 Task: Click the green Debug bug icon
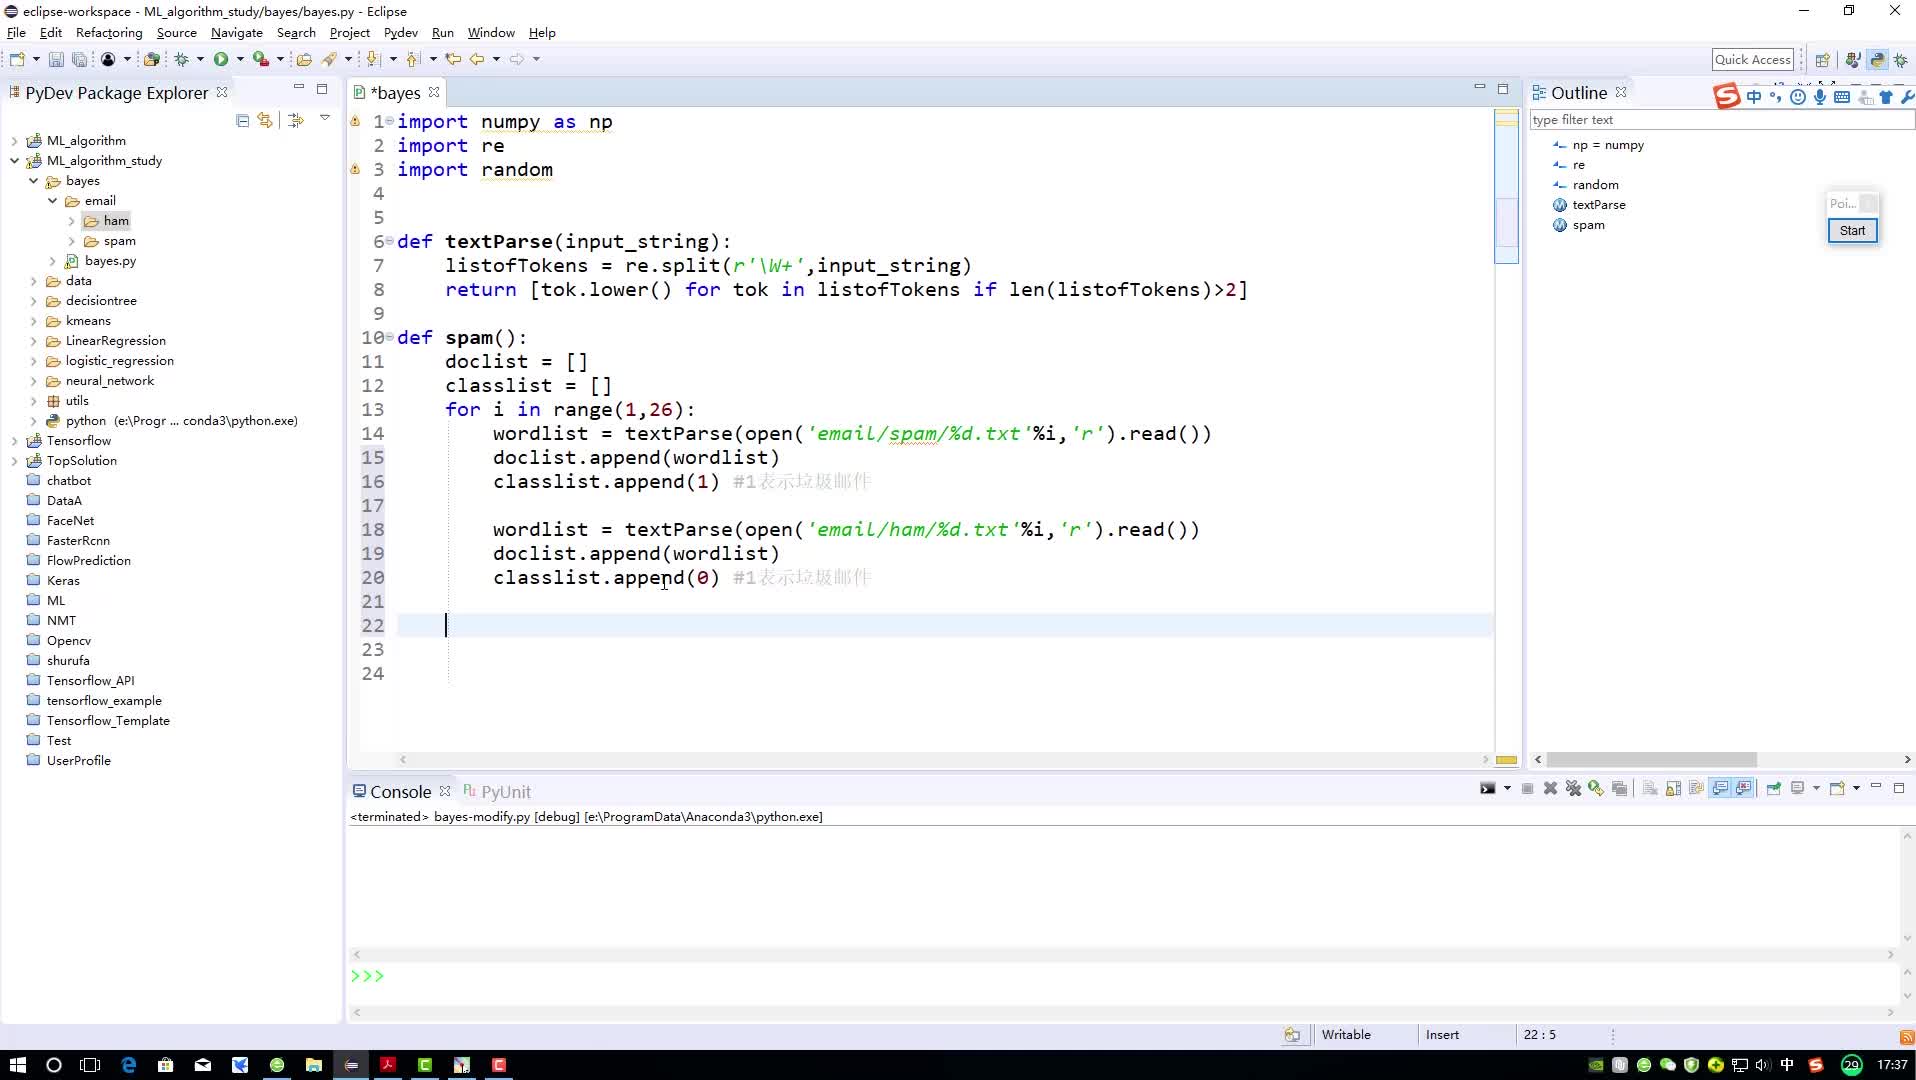pyautogui.click(x=182, y=59)
